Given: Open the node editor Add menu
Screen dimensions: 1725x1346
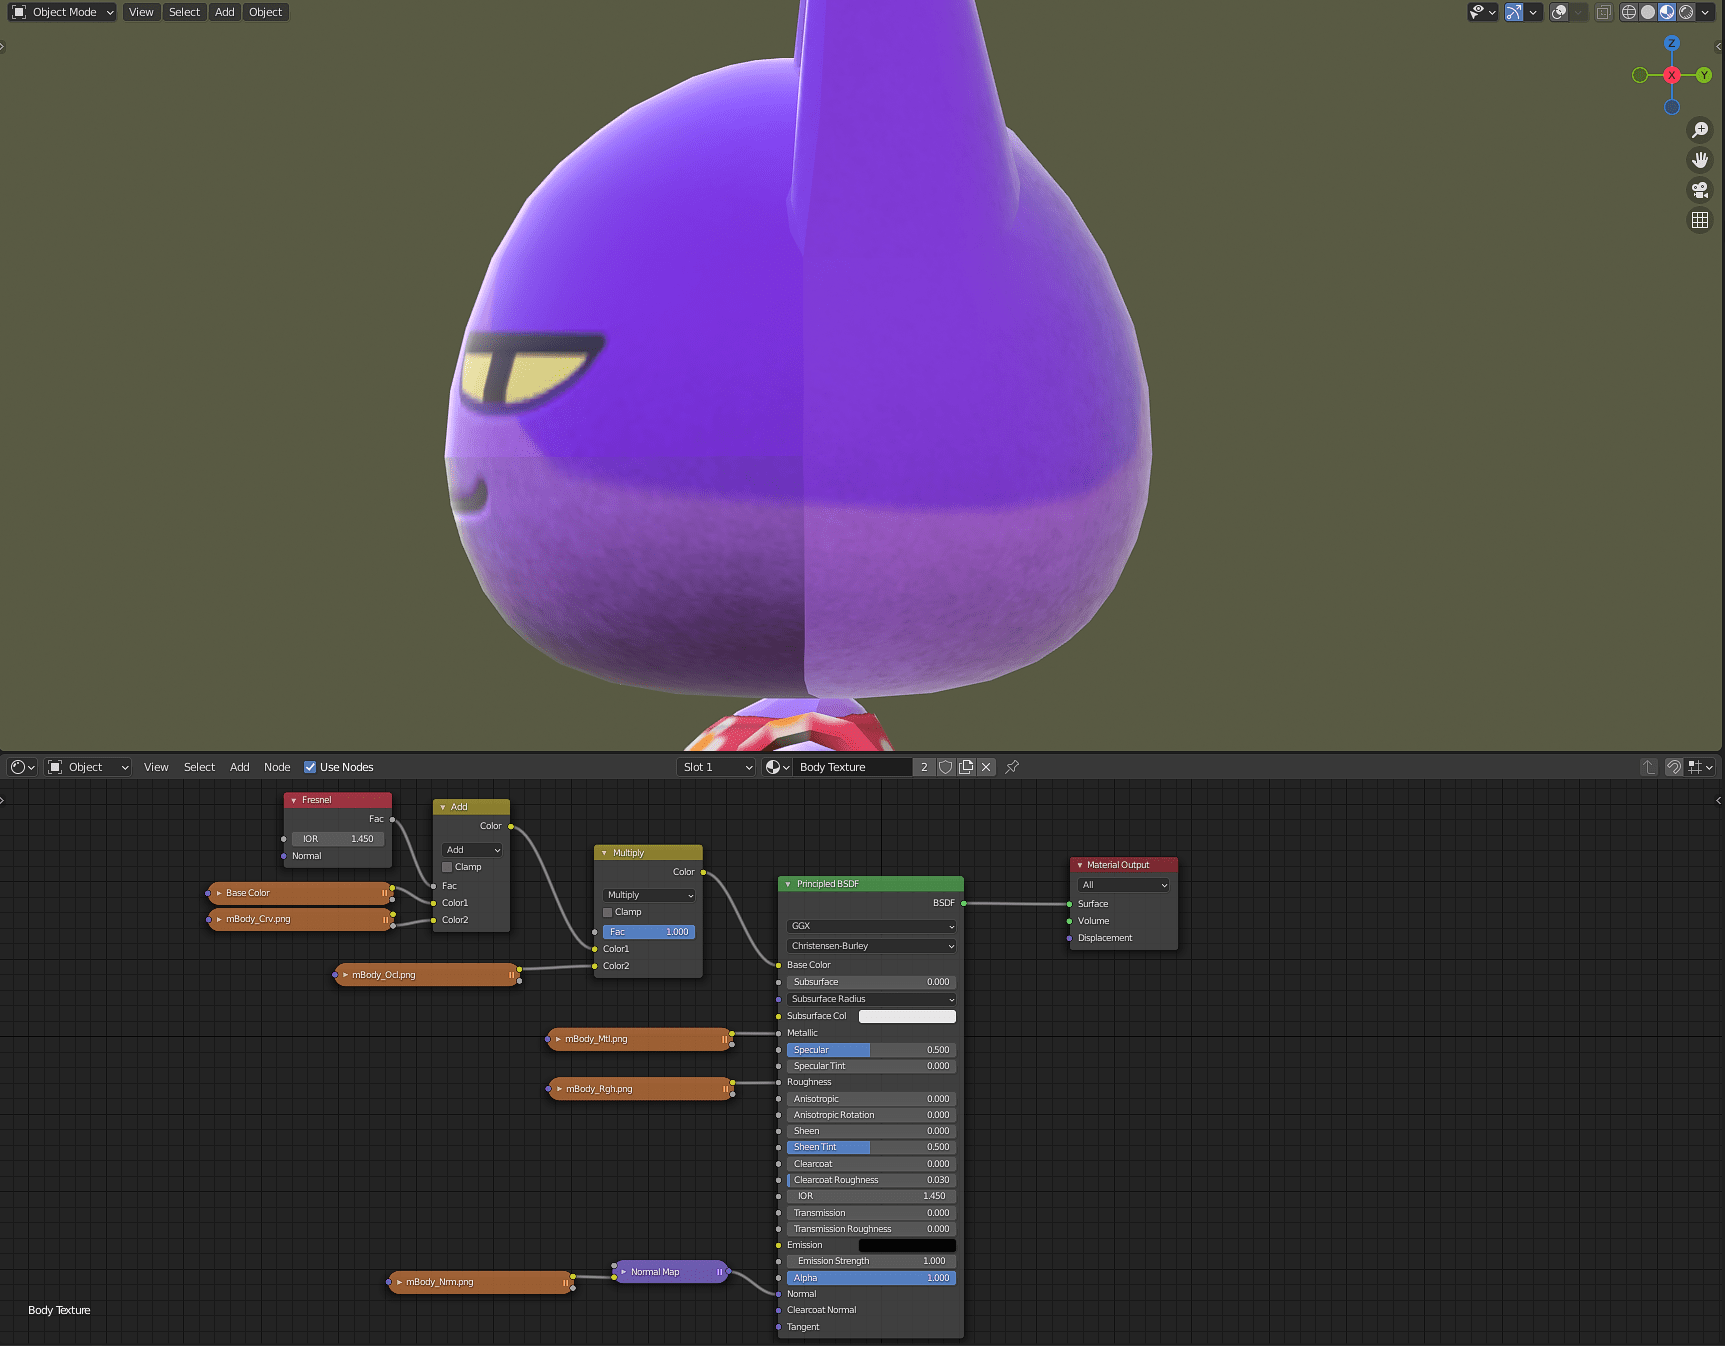Looking at the screenshot, I should click(240, 767).
